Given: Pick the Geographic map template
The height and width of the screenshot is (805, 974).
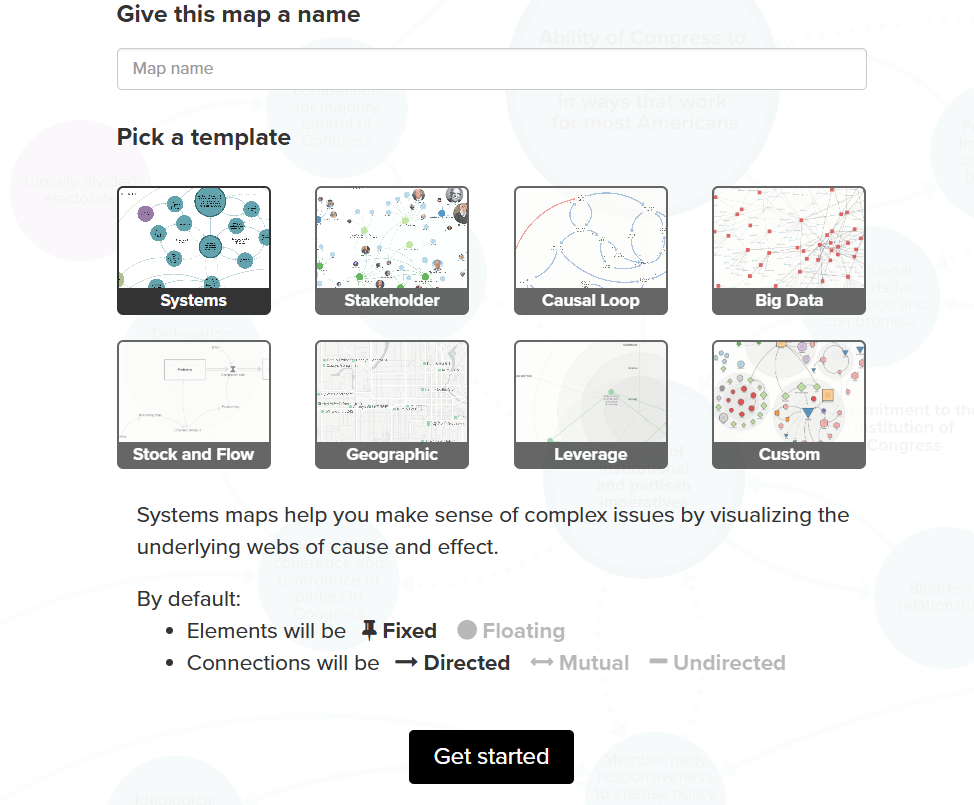Looking at the screenshot, I should click(x=392, y=404).
